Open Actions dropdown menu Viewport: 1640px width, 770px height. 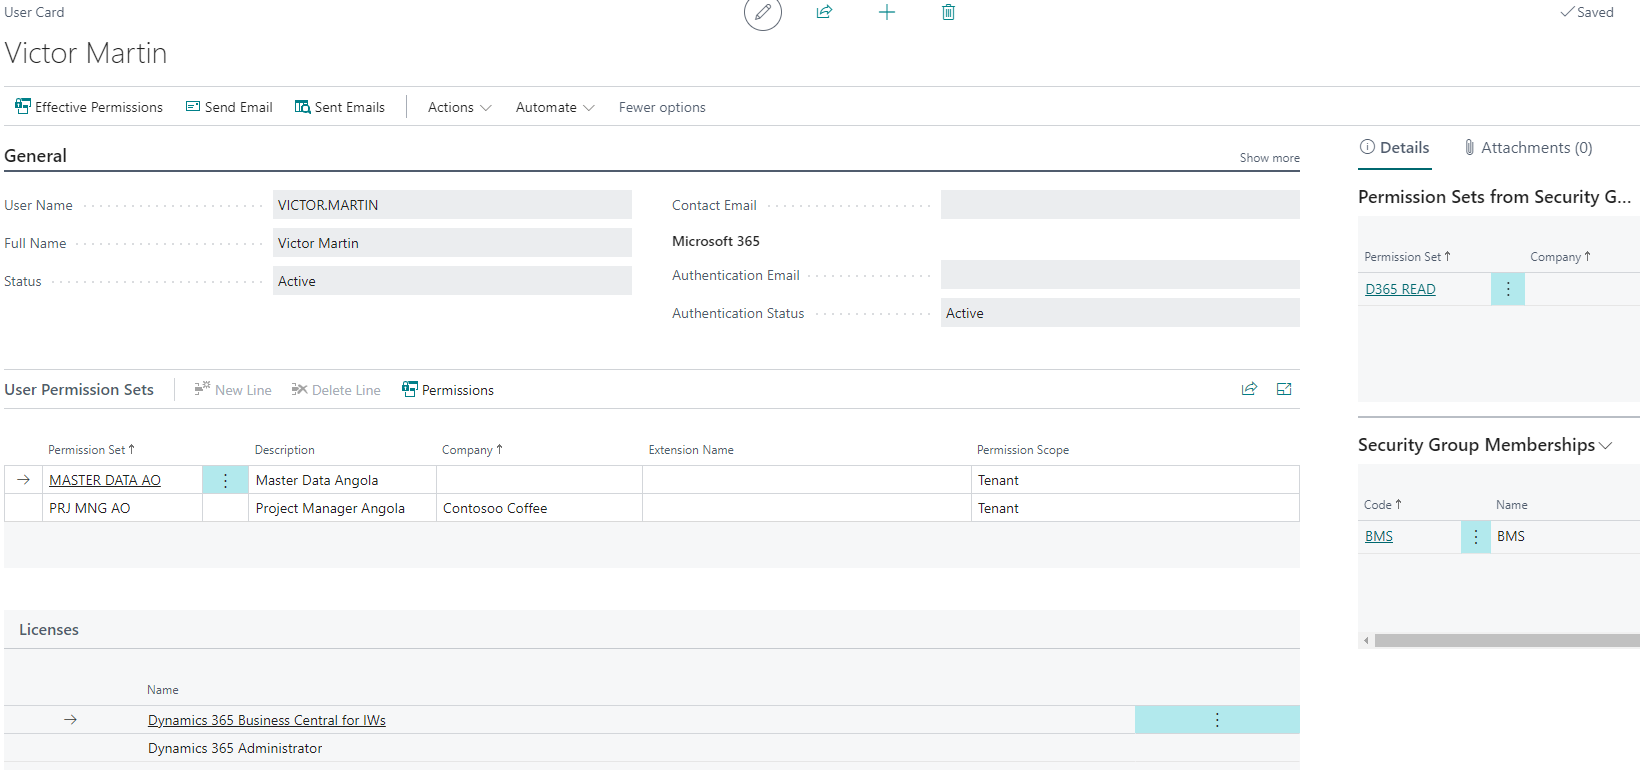(459, 107)
